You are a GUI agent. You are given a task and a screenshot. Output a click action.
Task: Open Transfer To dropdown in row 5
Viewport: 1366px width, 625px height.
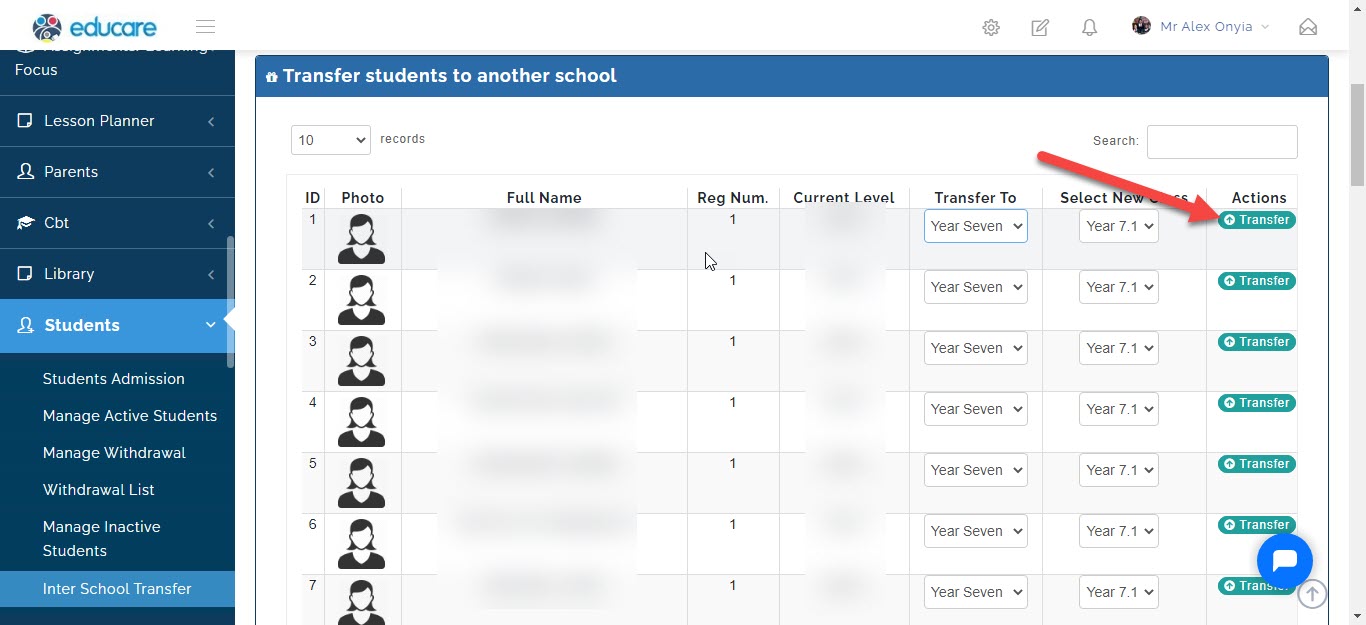[976, 470]
